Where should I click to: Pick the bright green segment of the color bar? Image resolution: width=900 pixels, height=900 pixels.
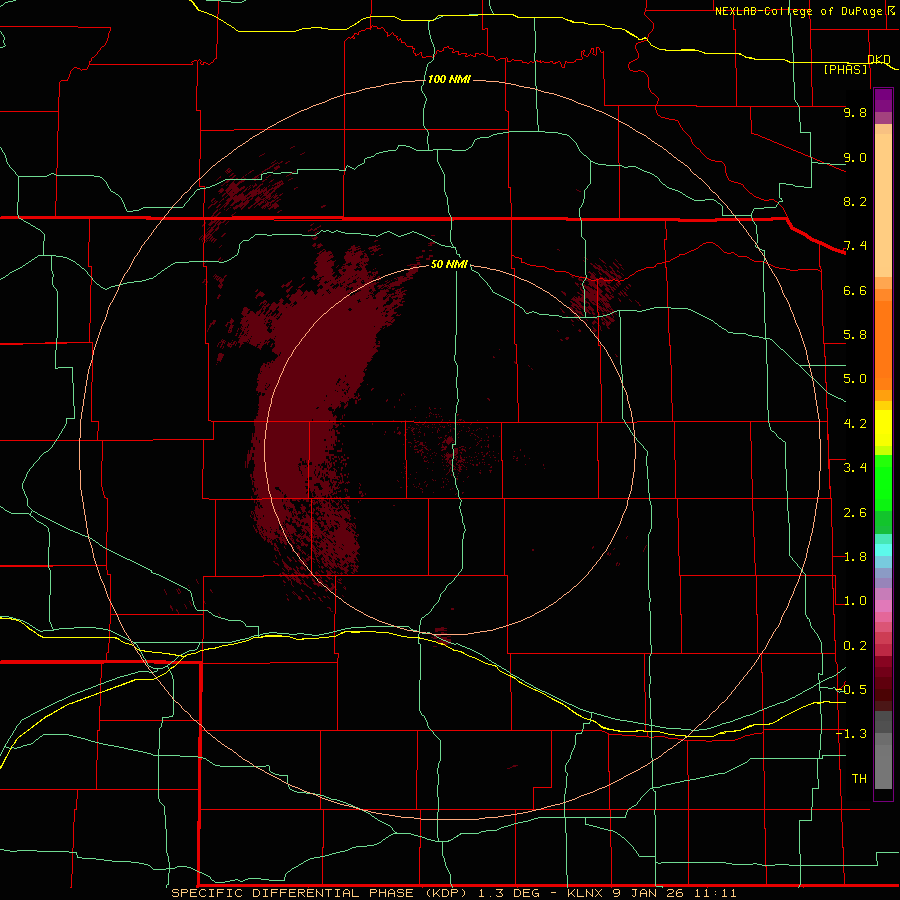(x=883, y=483)
